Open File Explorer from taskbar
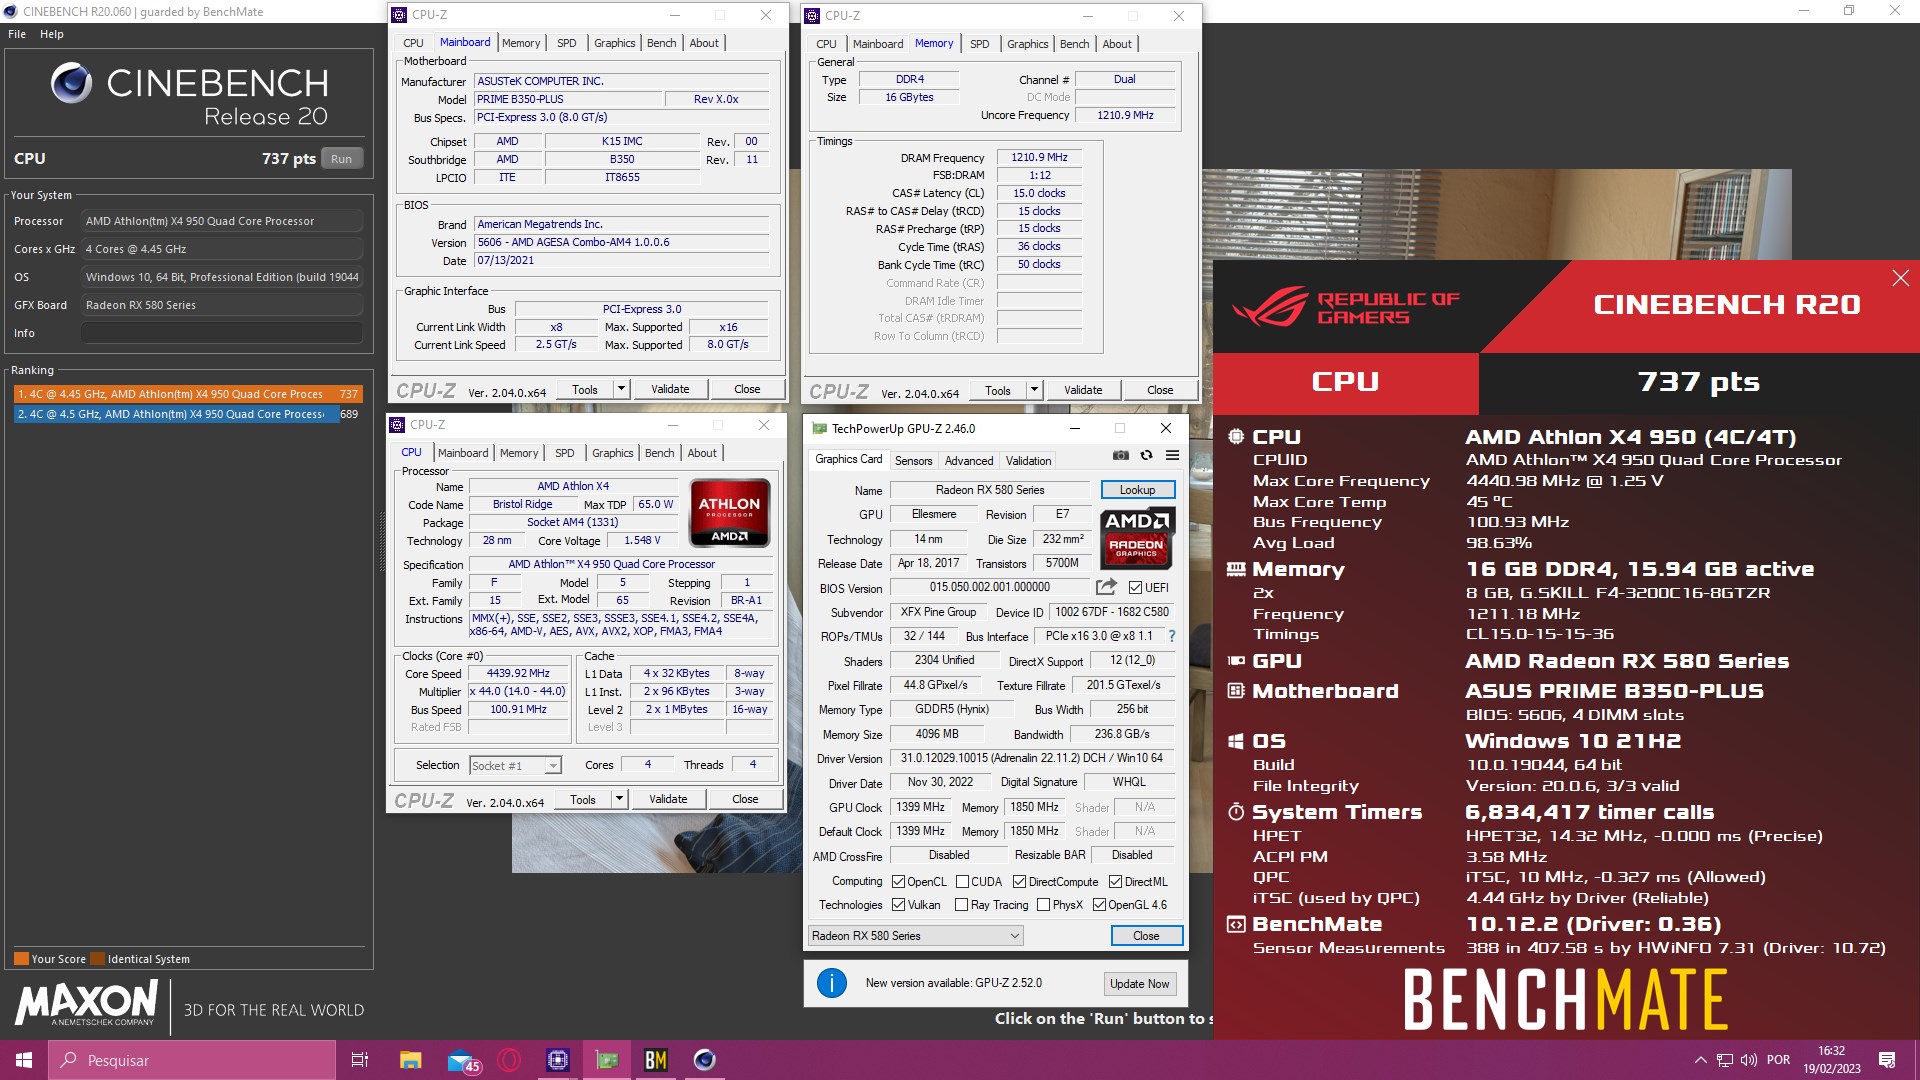This screenshot has height=1080, width=1920. click(x=410, y=1060)
